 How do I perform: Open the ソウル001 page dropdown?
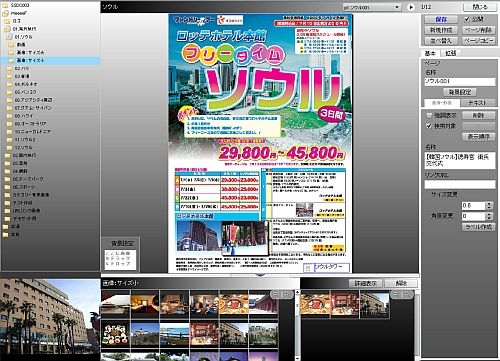(x=372, y=7)
